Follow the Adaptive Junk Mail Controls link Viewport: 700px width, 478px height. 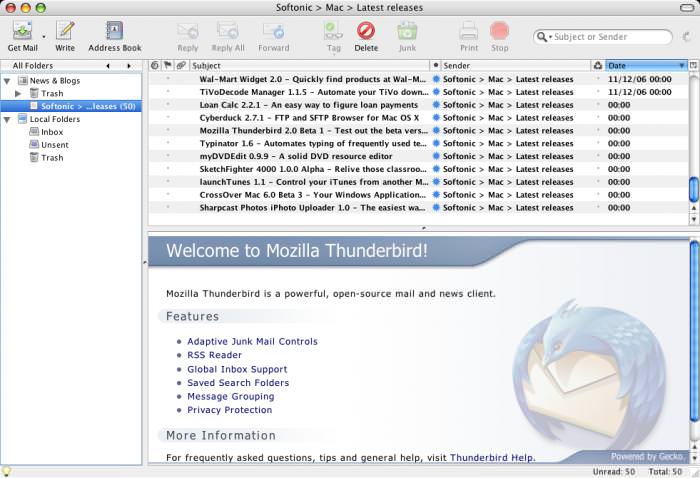click(x=252, y=342)
